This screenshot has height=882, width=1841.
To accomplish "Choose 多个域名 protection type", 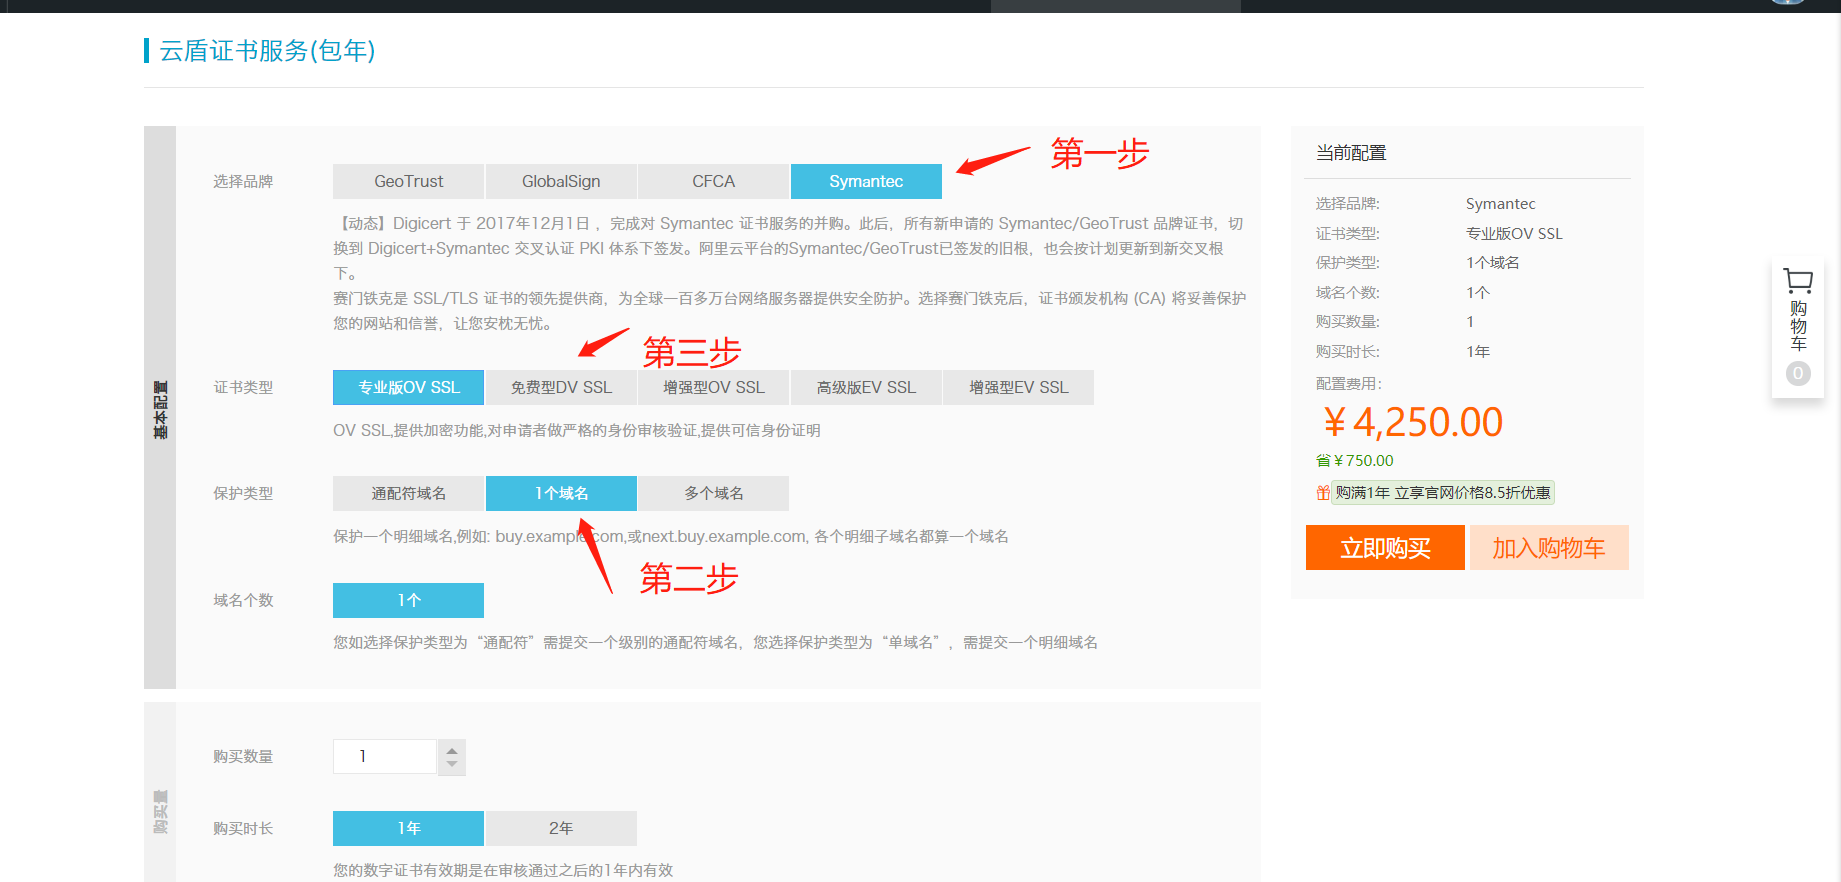I will click(x=713, y=493).
